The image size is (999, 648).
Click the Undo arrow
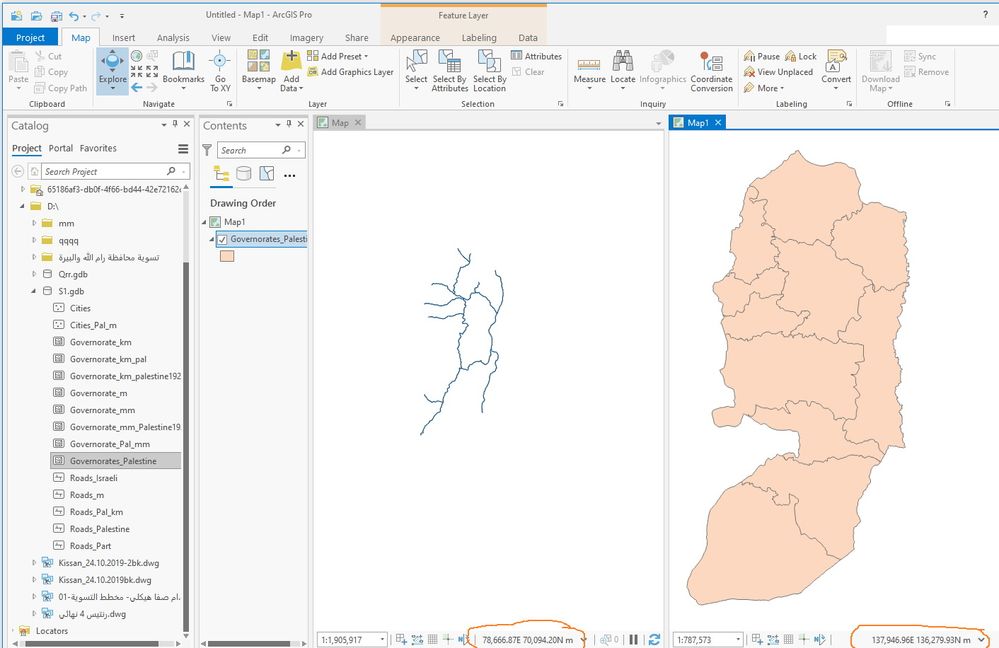pos(74,15)
